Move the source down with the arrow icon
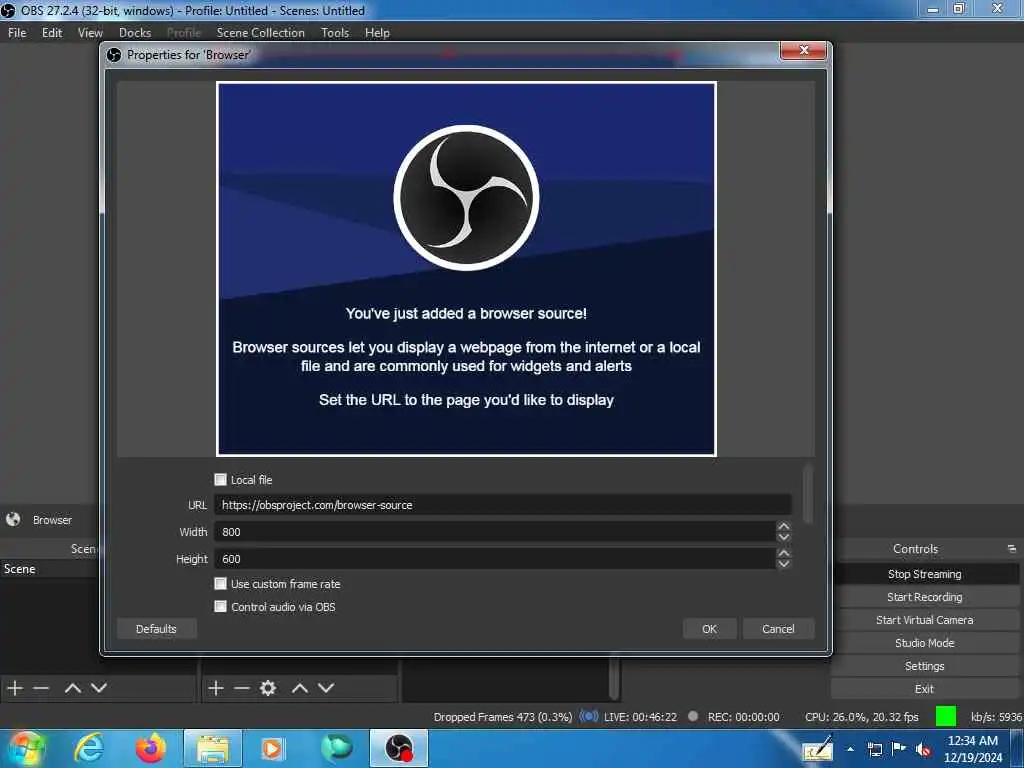This screenshot has width=1024, height=768. (x=326, y=688)
